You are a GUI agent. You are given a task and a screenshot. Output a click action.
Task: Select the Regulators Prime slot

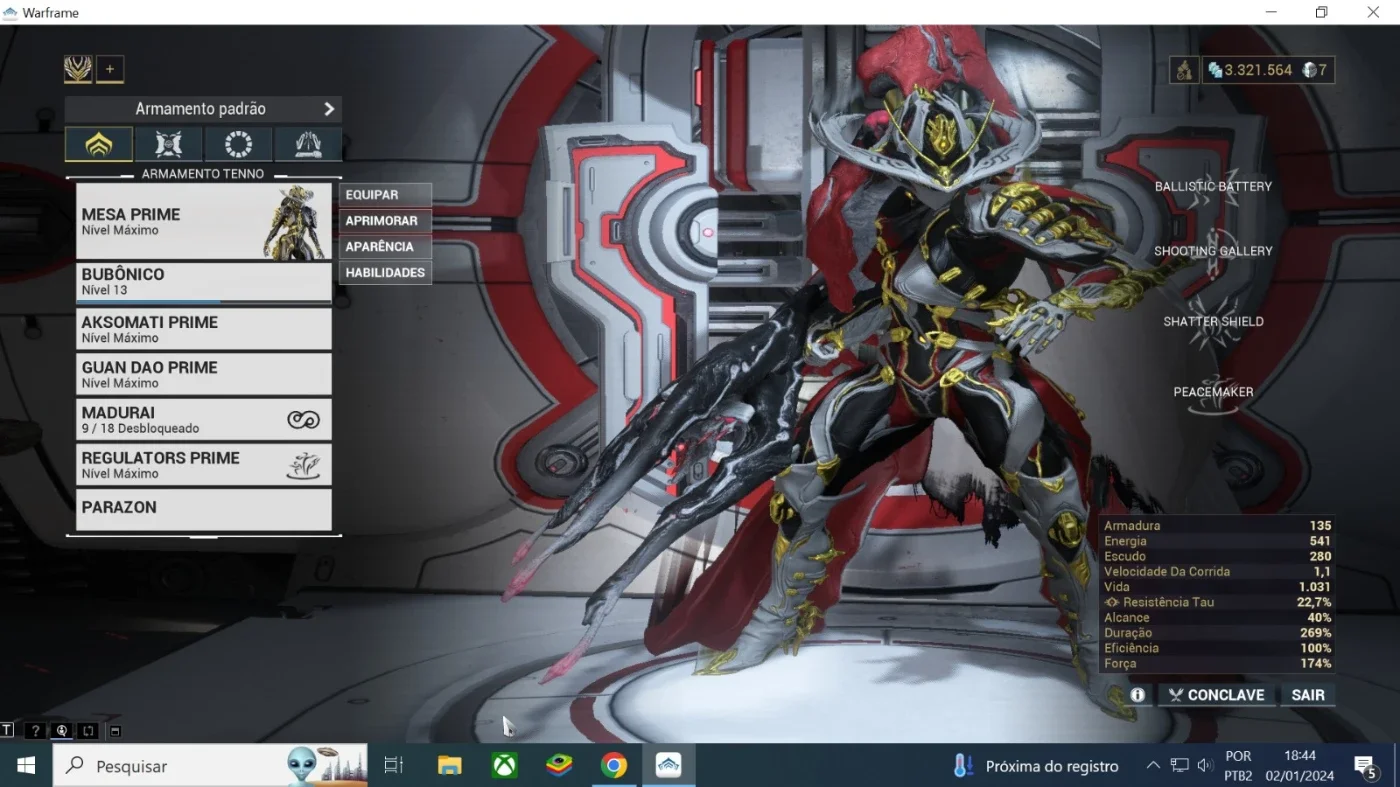(x=204, y=465)
